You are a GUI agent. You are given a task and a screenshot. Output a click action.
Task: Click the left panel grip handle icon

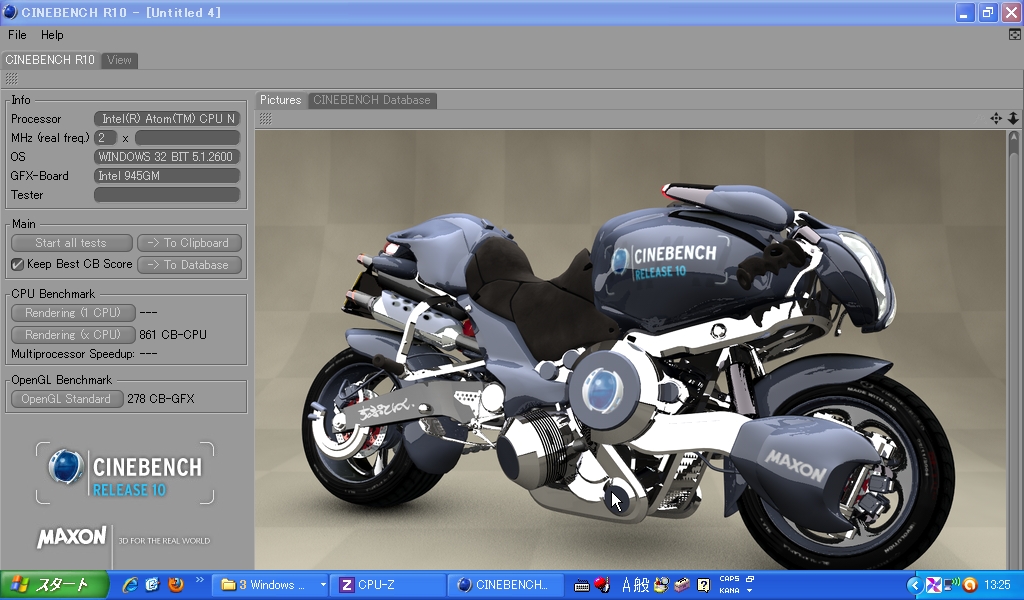click(x=11, y=79)
